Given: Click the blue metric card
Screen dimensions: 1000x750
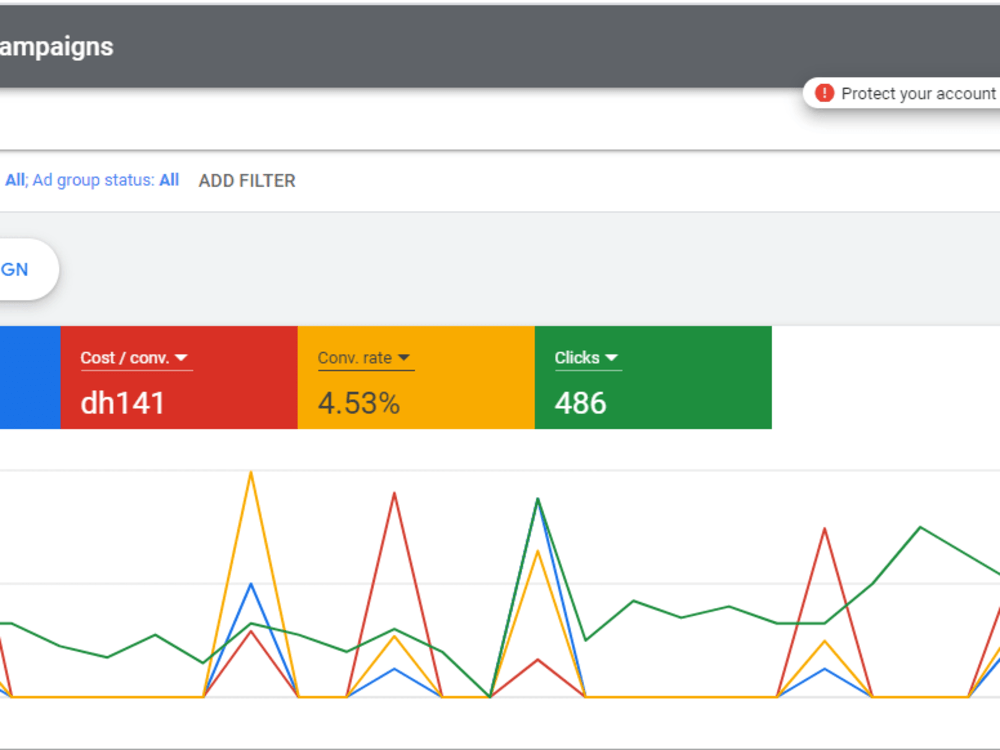Looking at the screenshot, I should pyautogui.click(x=30, y=378).
